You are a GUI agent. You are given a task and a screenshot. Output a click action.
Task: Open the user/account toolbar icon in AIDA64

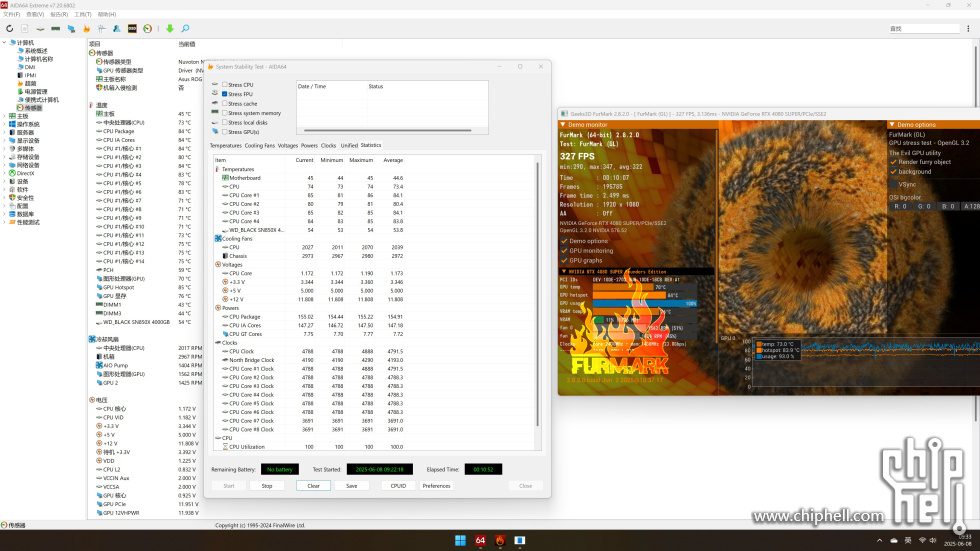coord(117,29)
